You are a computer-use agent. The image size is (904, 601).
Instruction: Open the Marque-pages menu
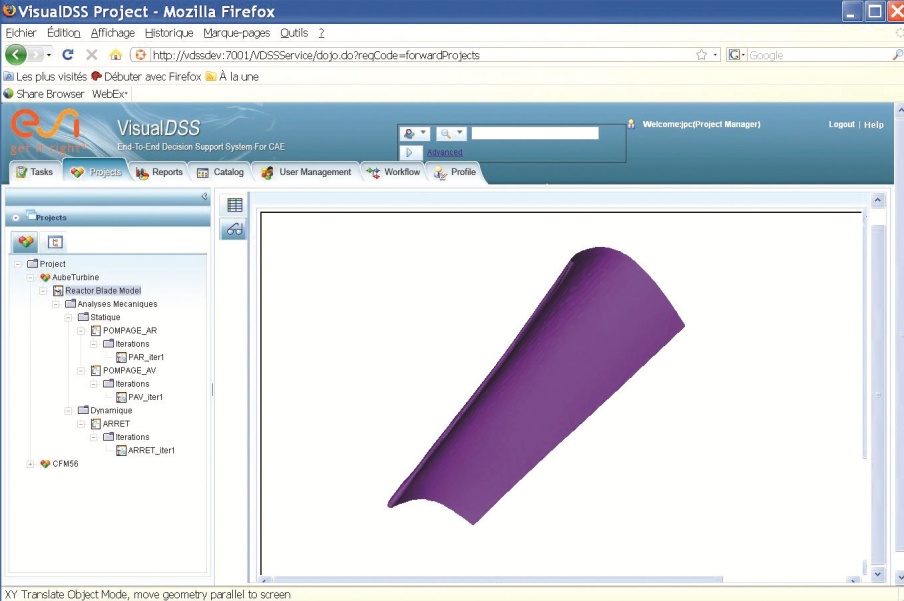[236, 33]
